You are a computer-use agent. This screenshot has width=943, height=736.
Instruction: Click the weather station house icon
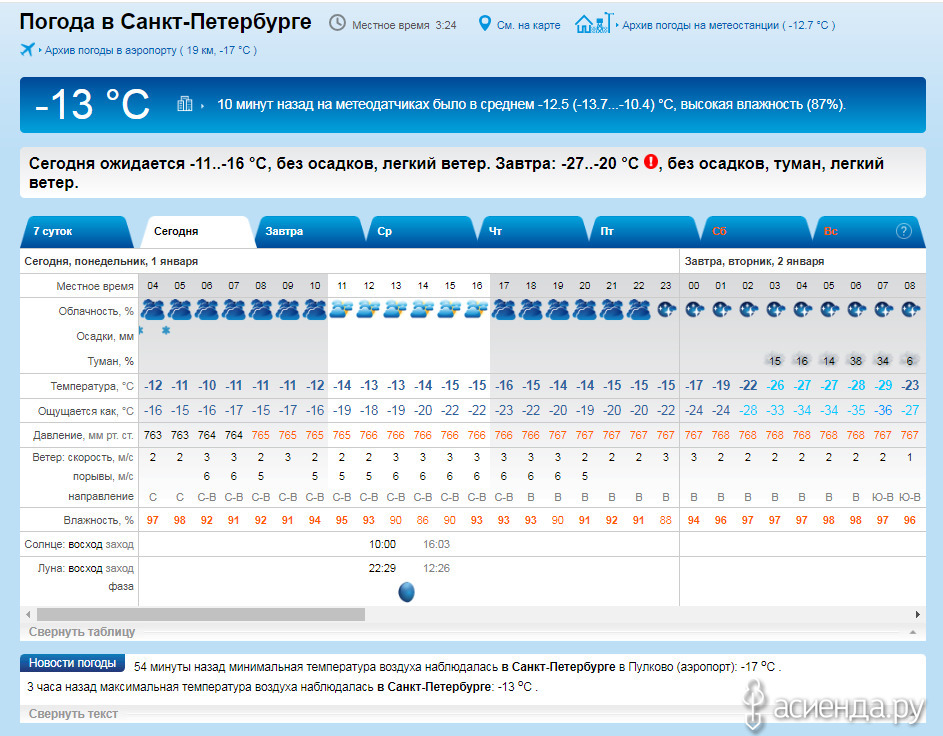(593, 23)
